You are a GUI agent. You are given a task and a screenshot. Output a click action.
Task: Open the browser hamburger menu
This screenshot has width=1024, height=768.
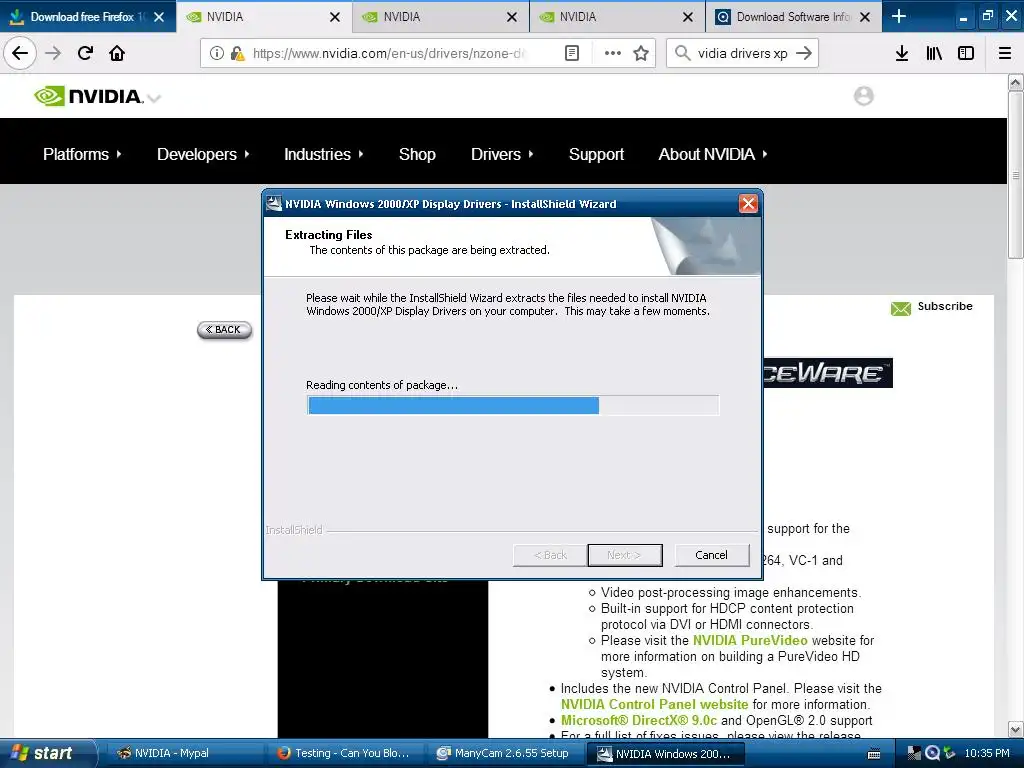[1005, 53]
